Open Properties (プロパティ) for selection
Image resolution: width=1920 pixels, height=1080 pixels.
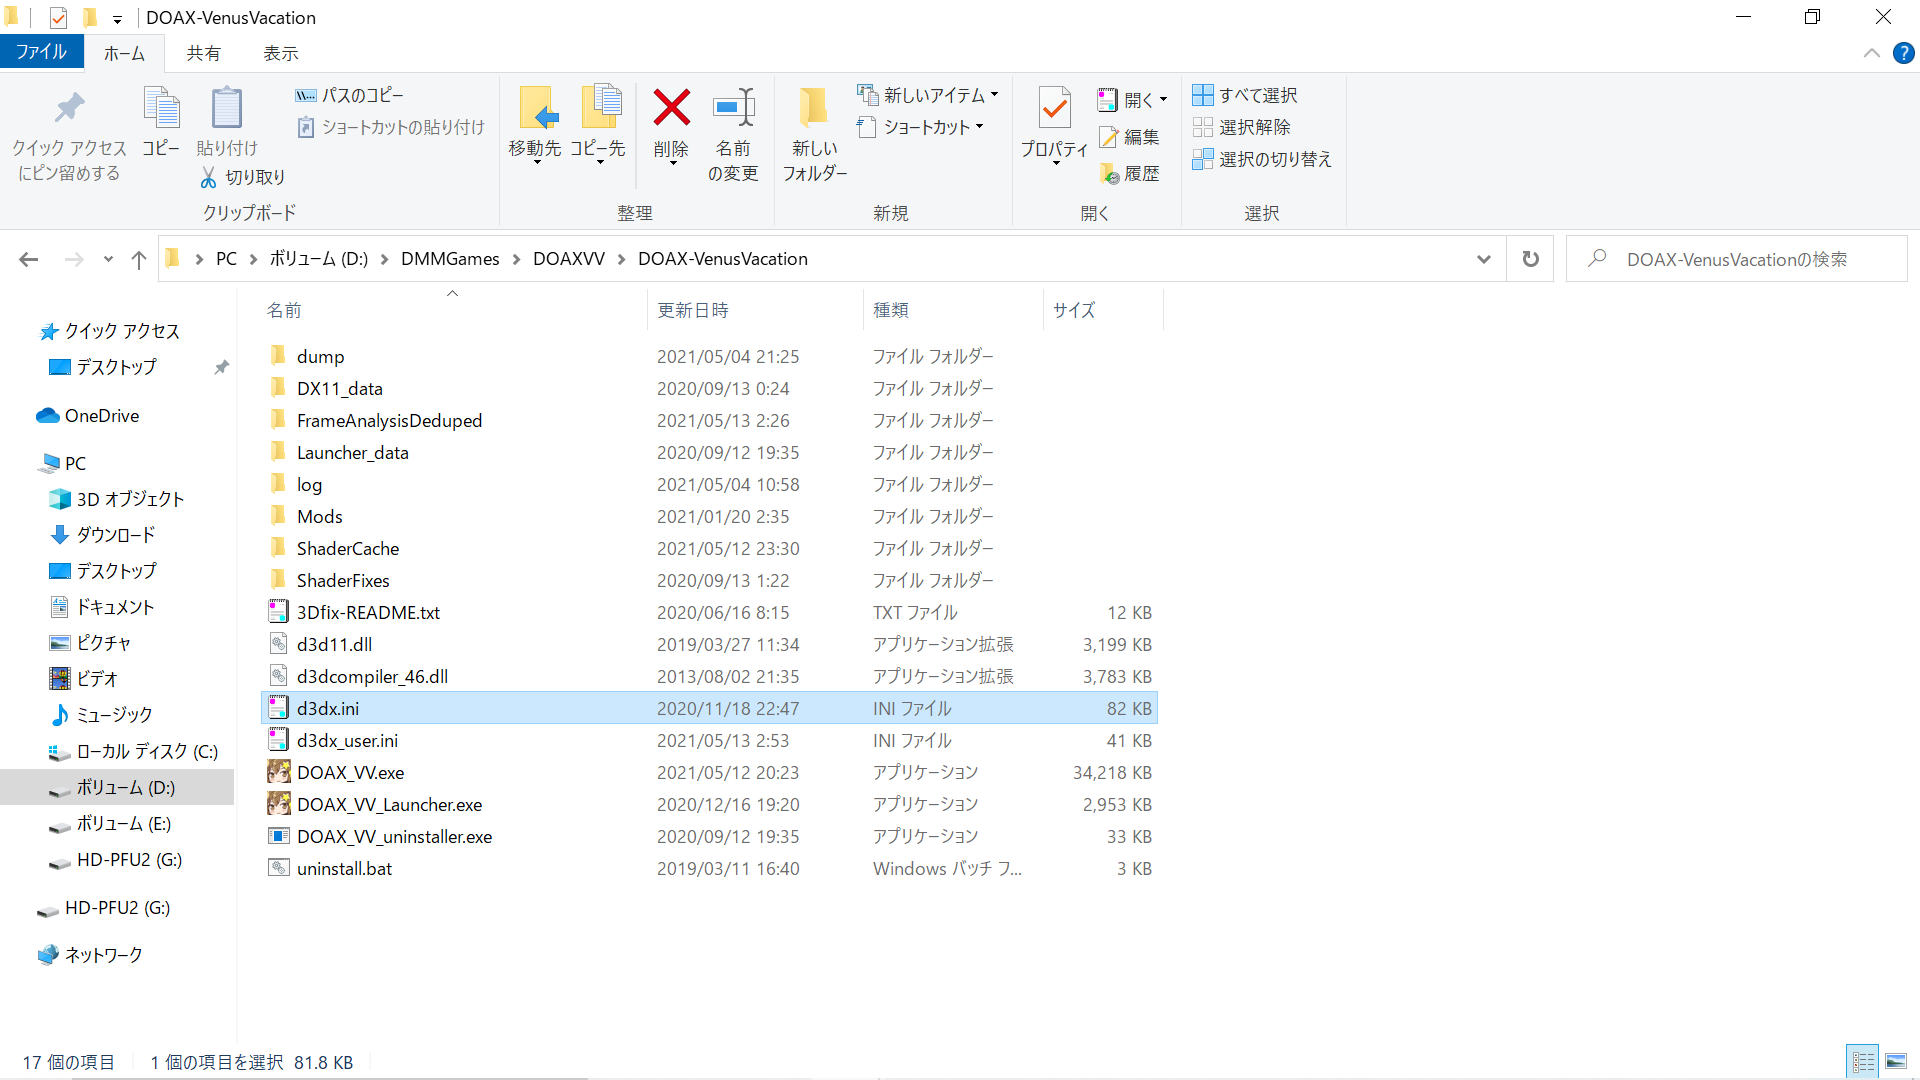click(1054, 124)
